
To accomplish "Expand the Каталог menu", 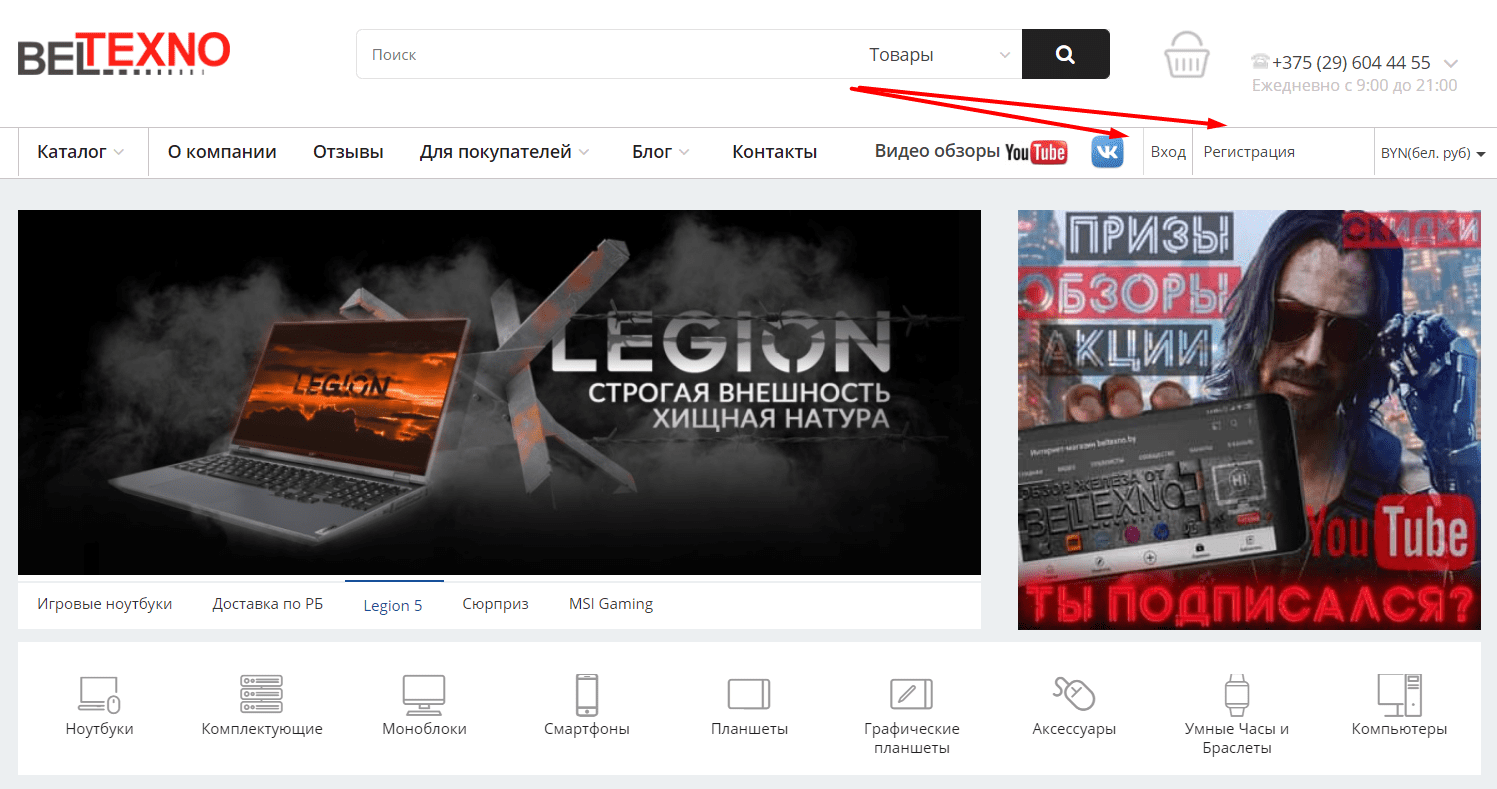I will point(81,152).
